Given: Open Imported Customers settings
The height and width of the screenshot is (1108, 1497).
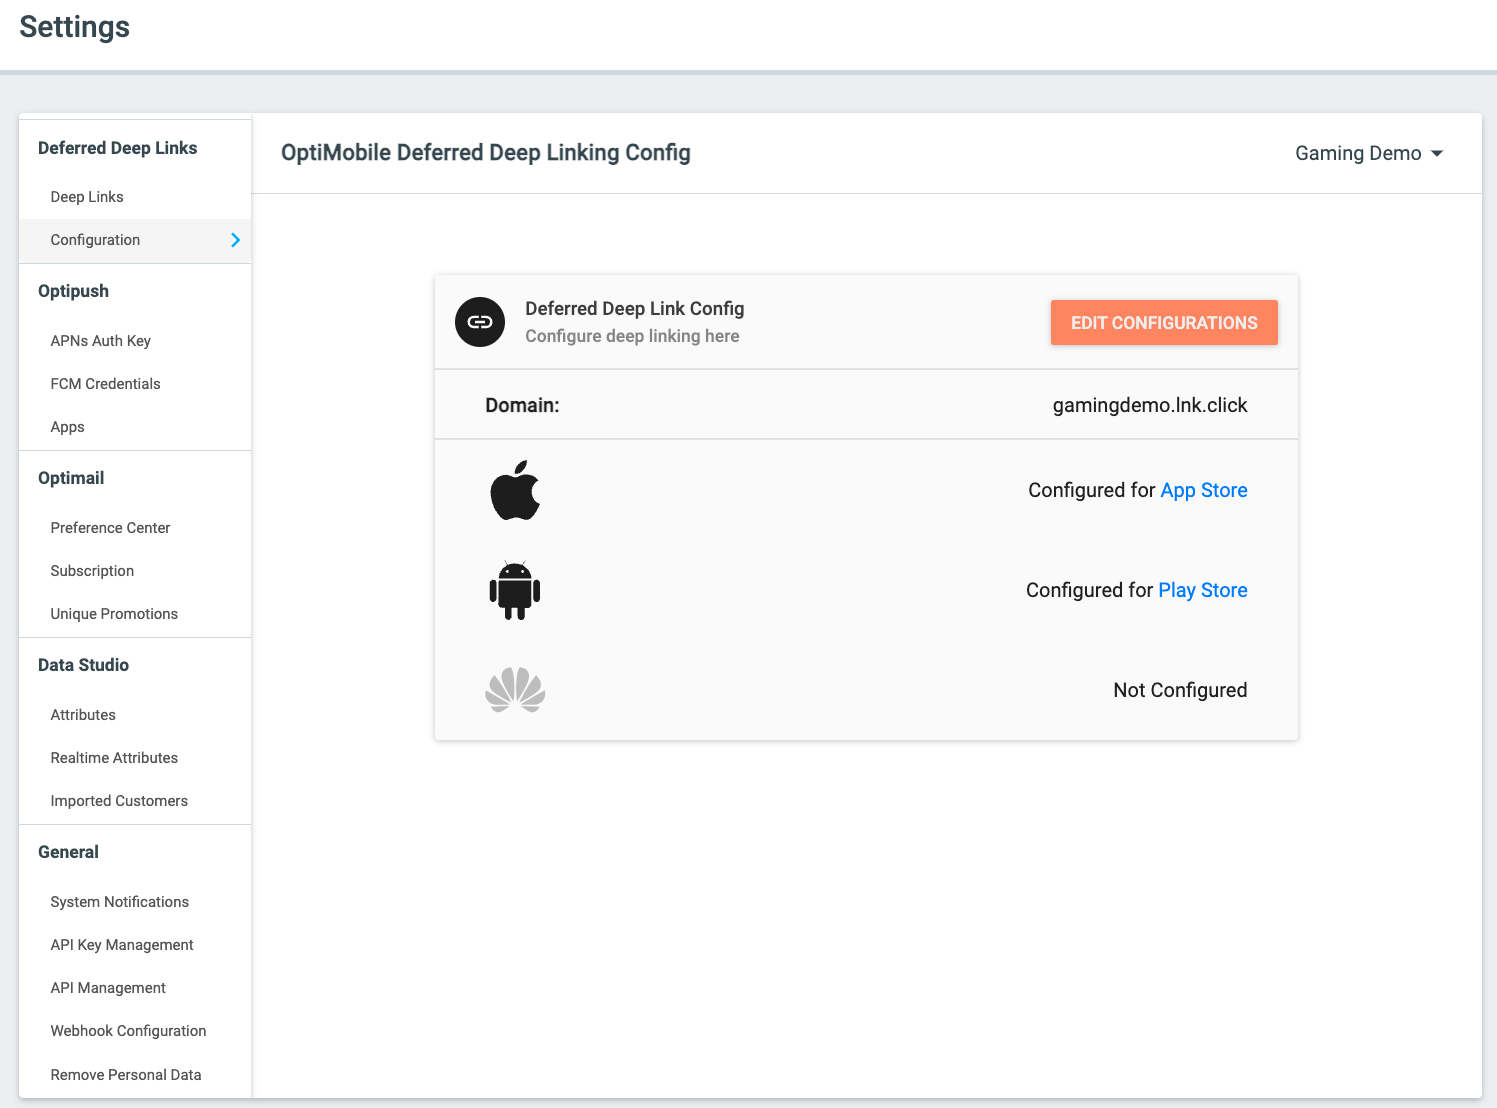Looking at the screenshot, I should (119, 801).
